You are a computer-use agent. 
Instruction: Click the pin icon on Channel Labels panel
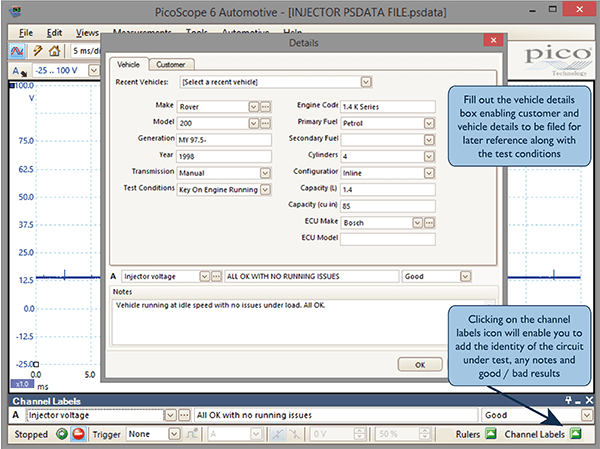(x=568, y=400)
